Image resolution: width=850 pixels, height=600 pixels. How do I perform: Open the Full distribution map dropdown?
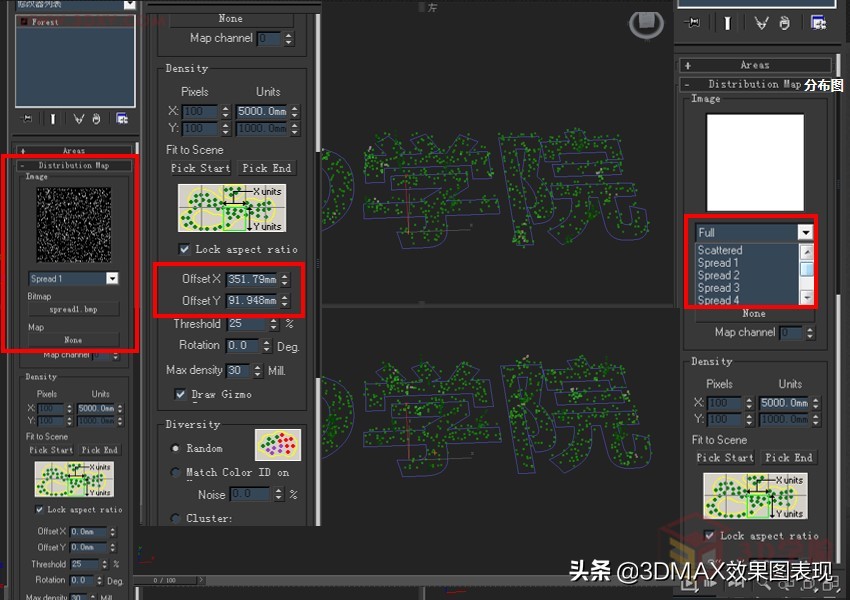click(805, 231)
